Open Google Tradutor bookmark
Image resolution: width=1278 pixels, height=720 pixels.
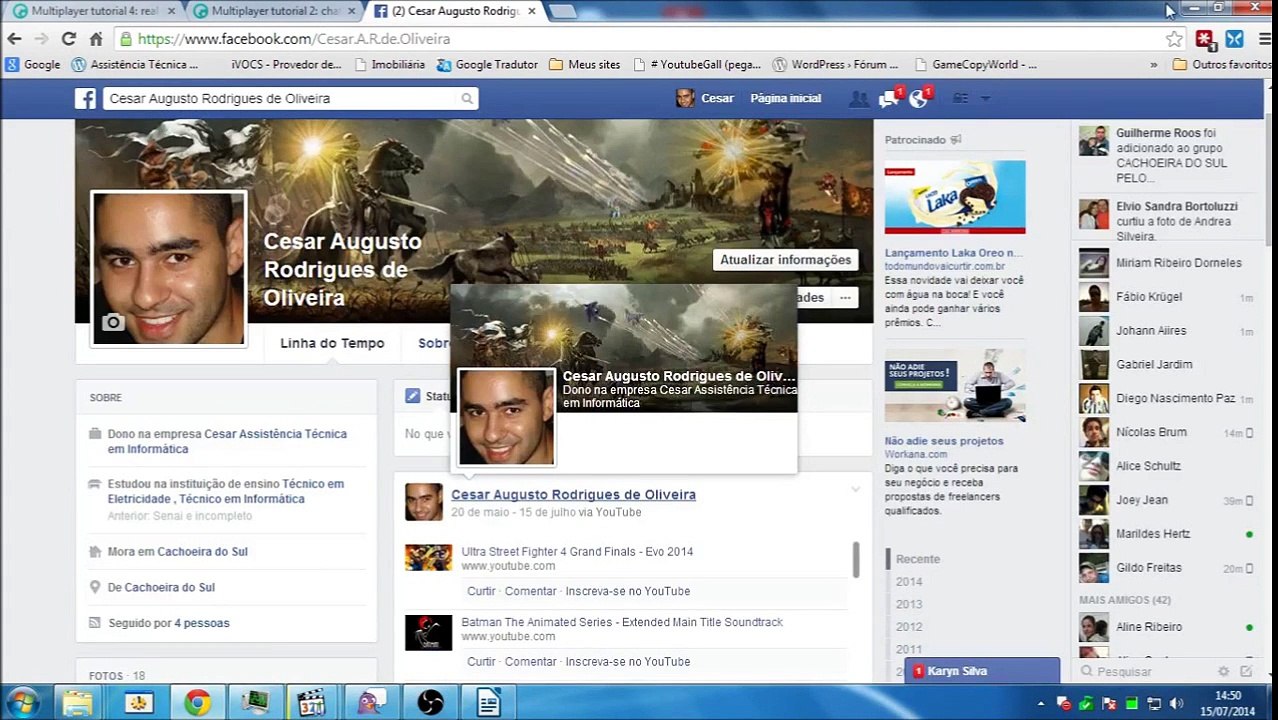(x=487, y=64)
